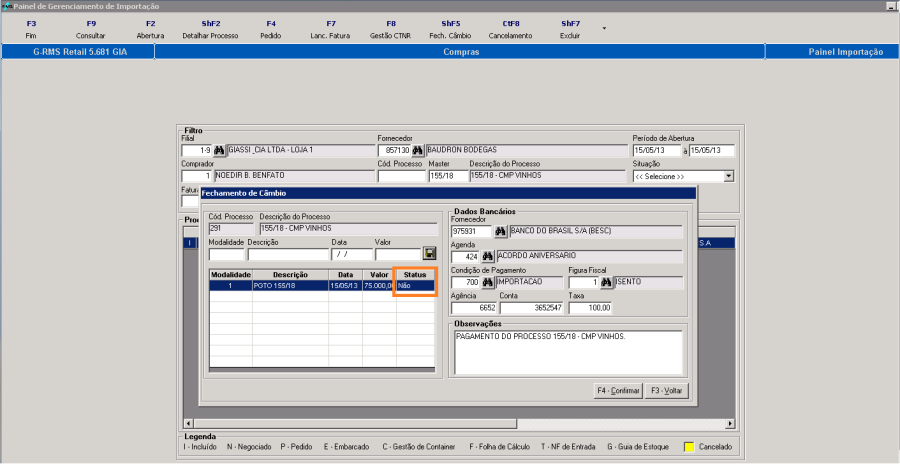
Task: Click binoculars lookup next to Fornecedor 857130
Action: pyautogui.click(x=418, y=151)
